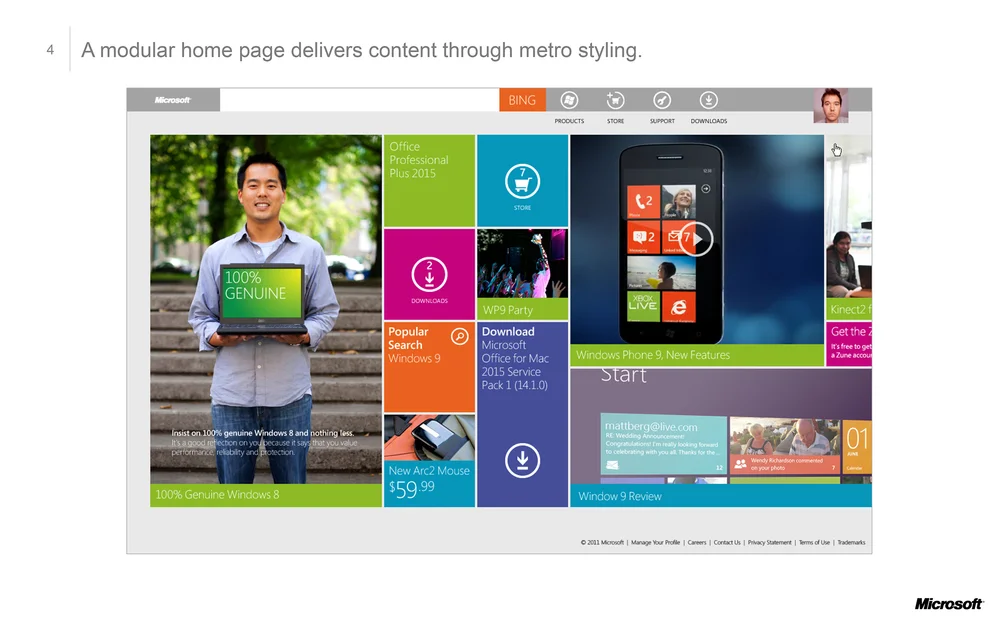Image resolution: width=1000 pixels, height=625 pixels.
Task: Open the Privacy Statement footer link
Action: pyautogui.click(x=770, y=543)
